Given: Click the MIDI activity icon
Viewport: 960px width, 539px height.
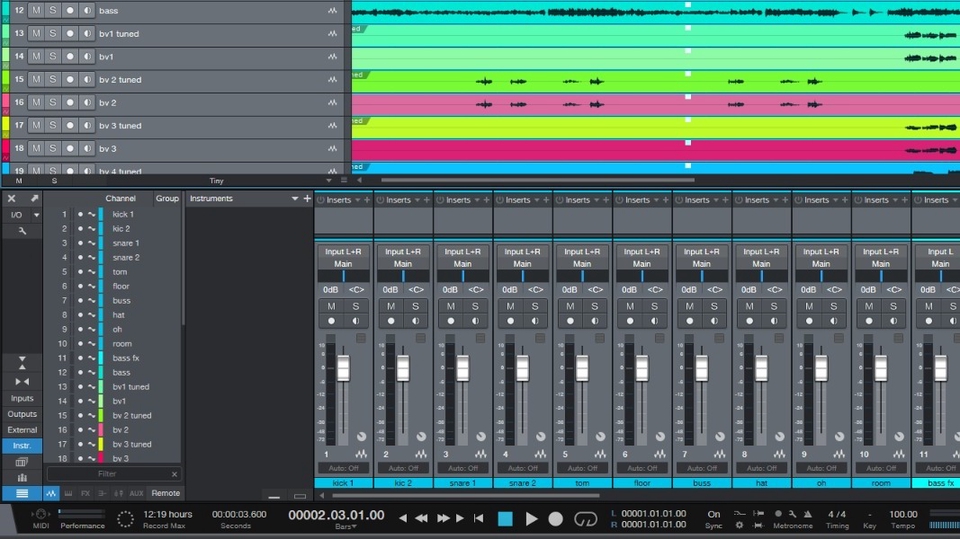Looking at the screenshot, I should (x=40, y=514).
